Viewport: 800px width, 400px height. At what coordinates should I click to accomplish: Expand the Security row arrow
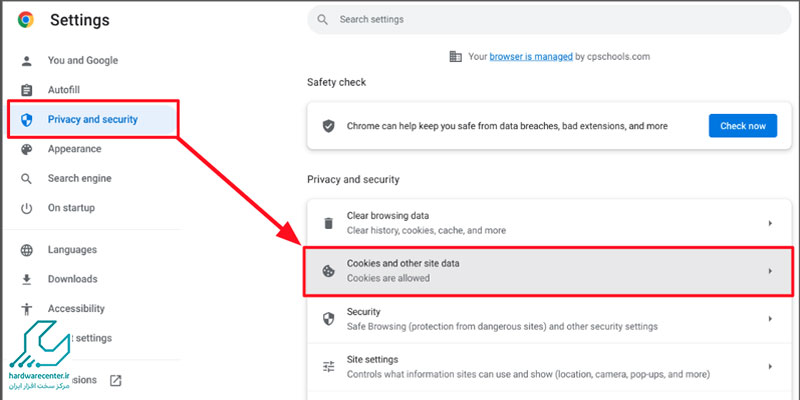click(x=770, y=319)
